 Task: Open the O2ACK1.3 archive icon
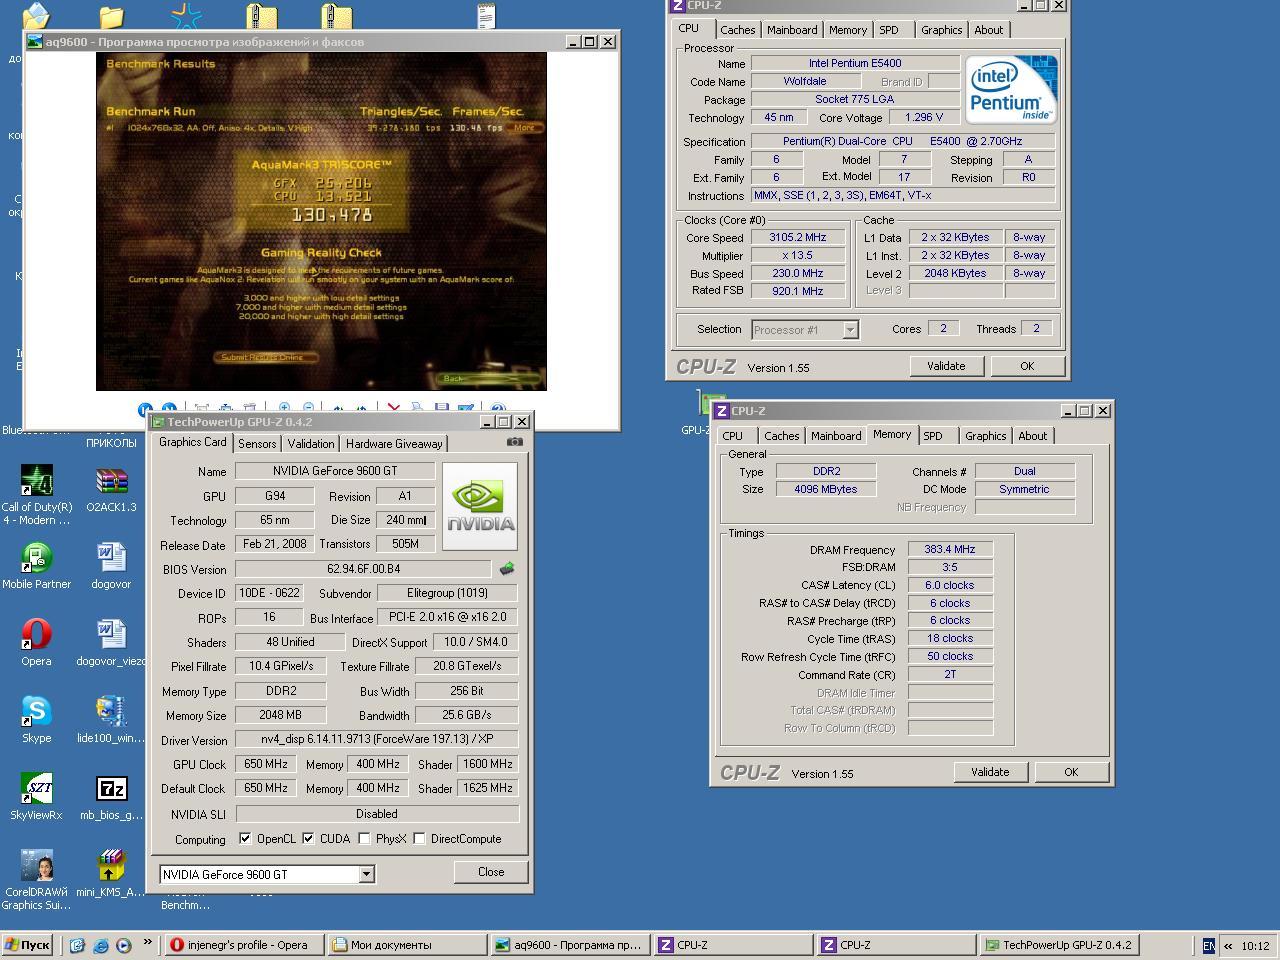[x=111, y=488]
